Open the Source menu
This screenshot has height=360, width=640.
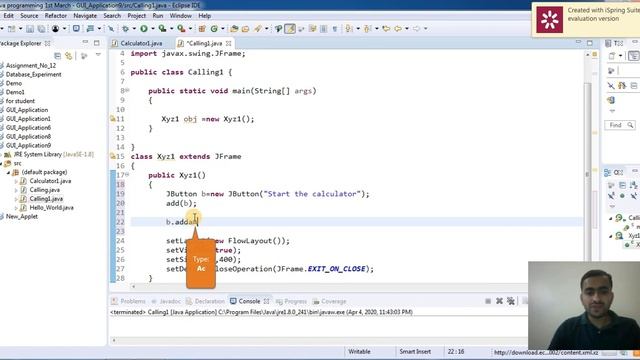29,16
